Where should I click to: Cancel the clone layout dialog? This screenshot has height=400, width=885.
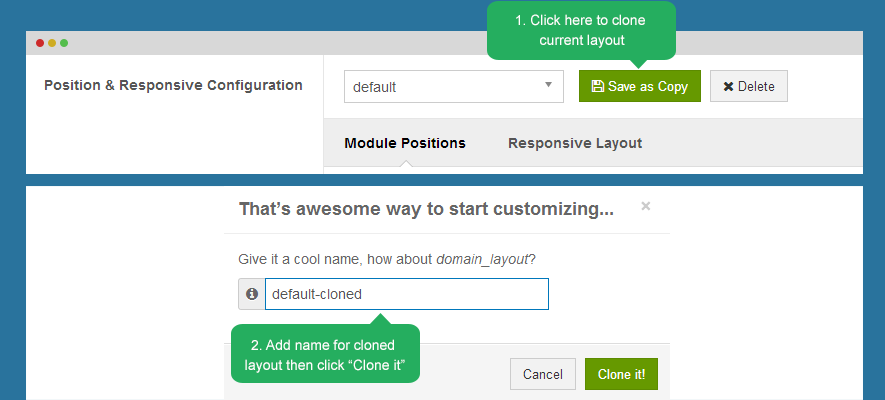pos(543,374)
